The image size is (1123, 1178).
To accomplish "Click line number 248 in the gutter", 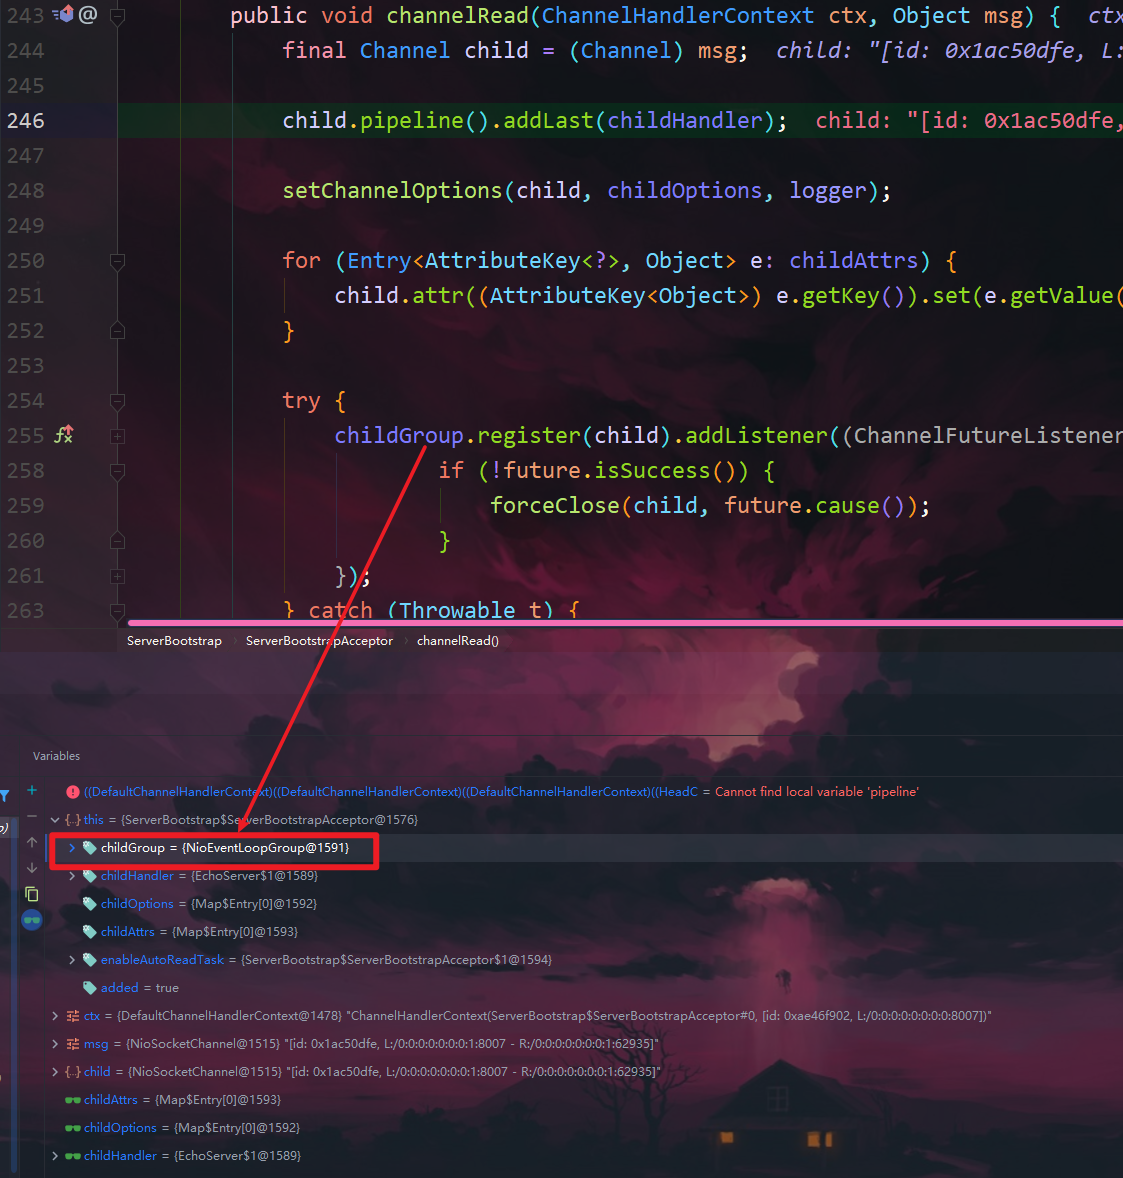I will coord(26,191).
